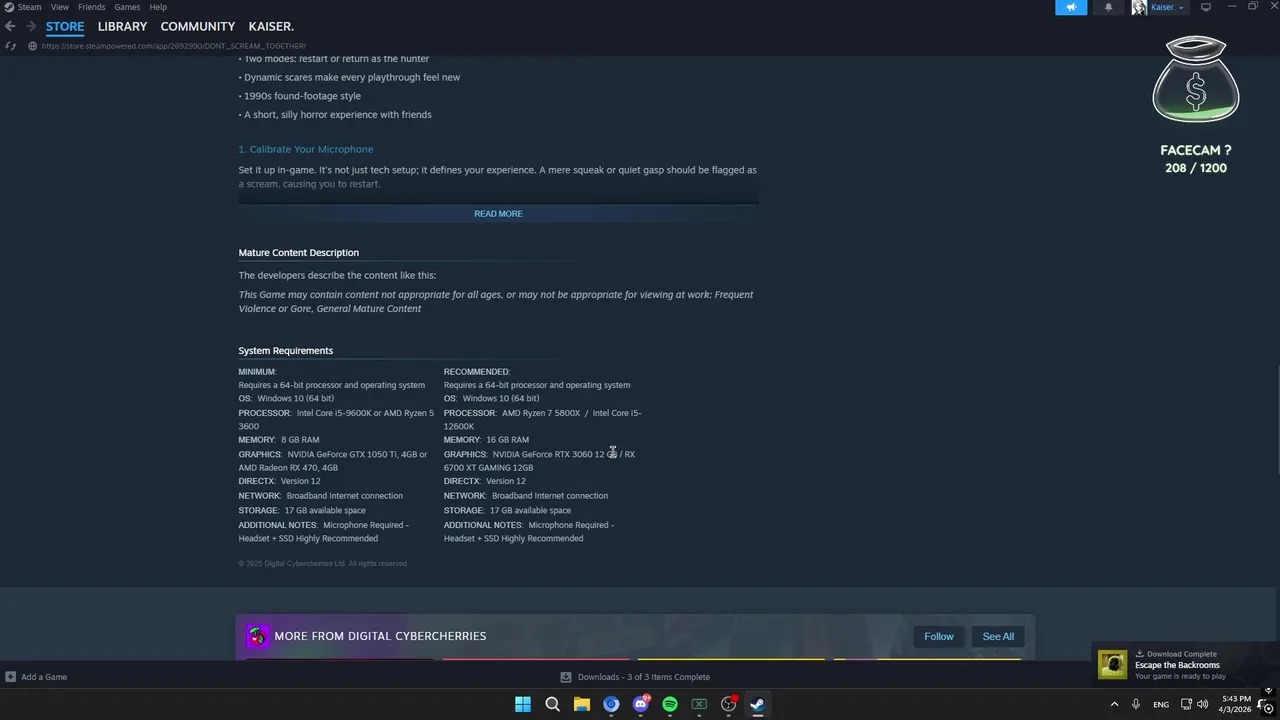Go forward with the right arrow
The image size is (1280, 720).
[31, 26]
